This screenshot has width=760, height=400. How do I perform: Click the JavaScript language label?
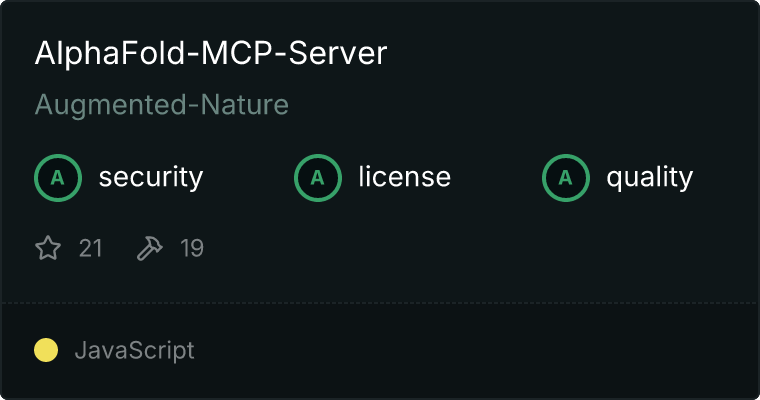click(x=135, y=351)
